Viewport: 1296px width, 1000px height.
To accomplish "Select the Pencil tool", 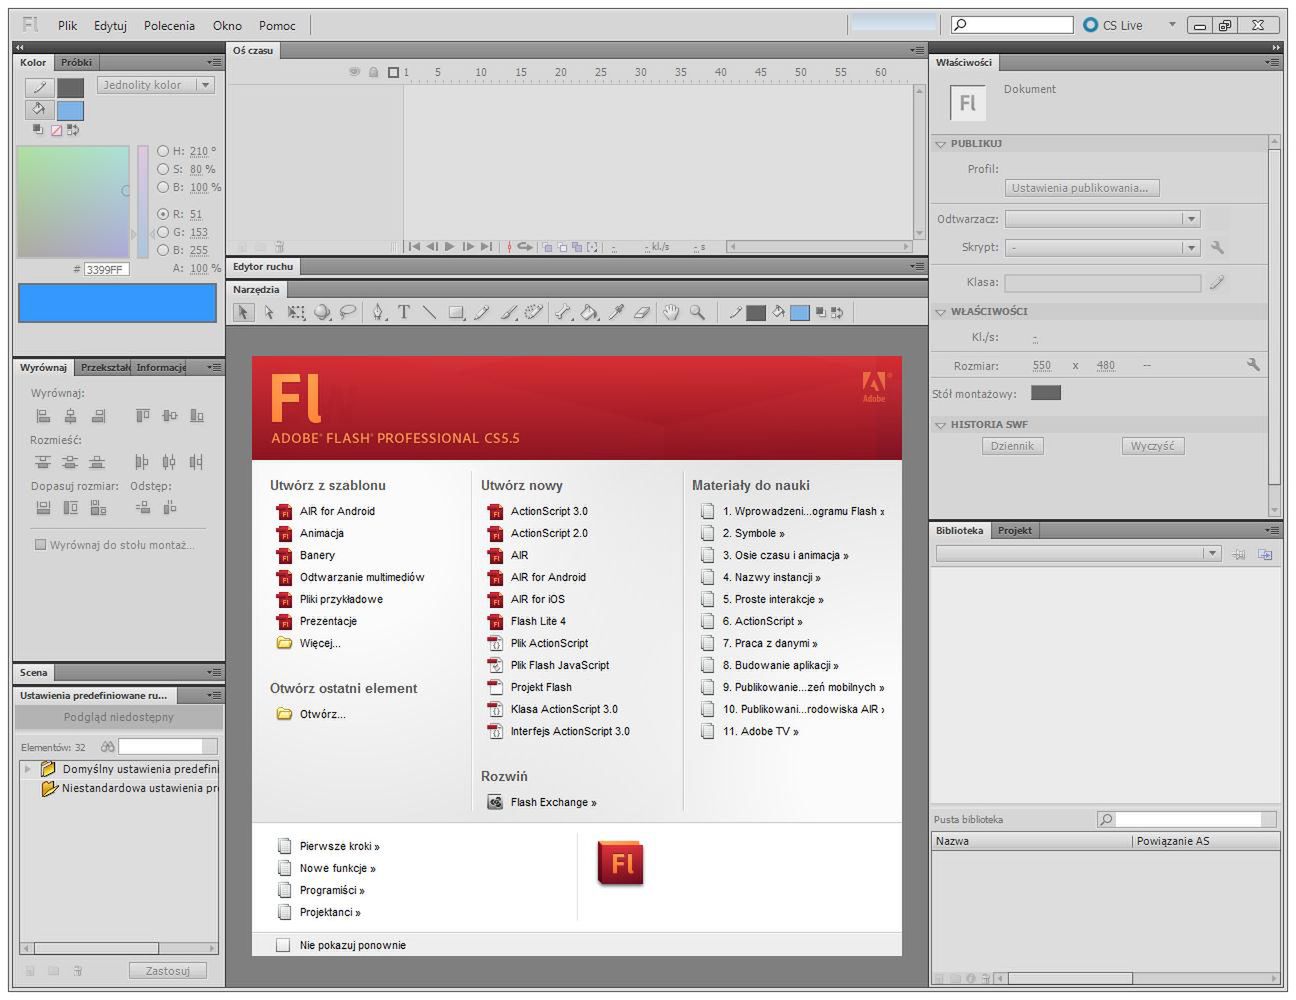I will click(482, 313).
